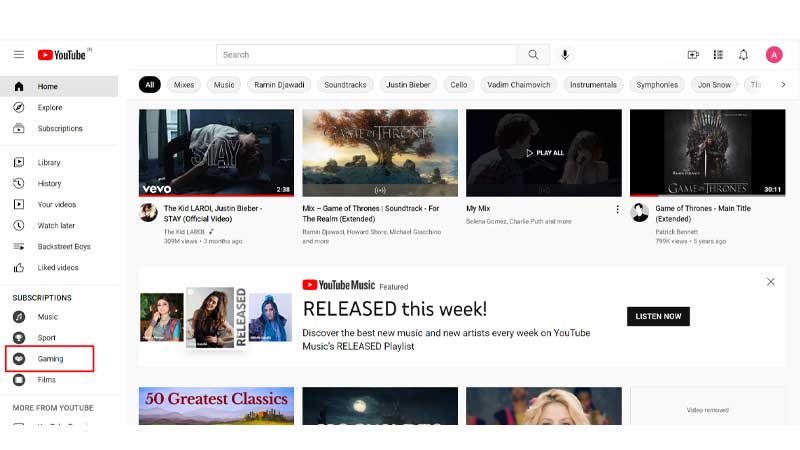This screenshot has width=800, height=450.
Task: Open the My Mix three-dot options
Action: pos(617,209)
